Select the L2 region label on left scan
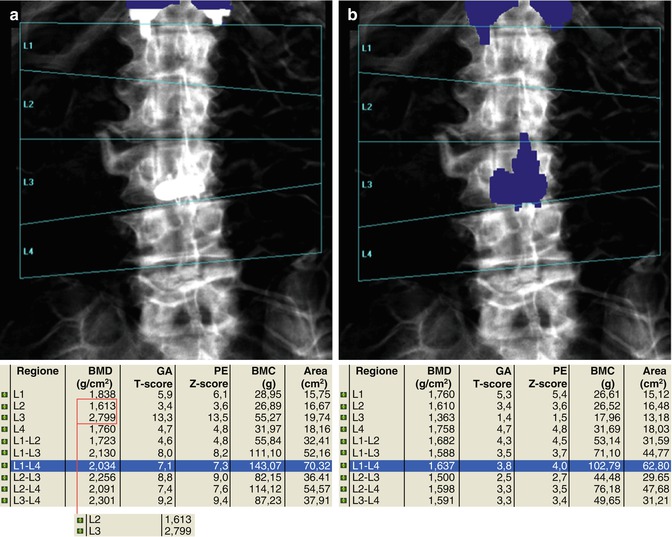This screenshot has height=537, width=672. [29, 104]
